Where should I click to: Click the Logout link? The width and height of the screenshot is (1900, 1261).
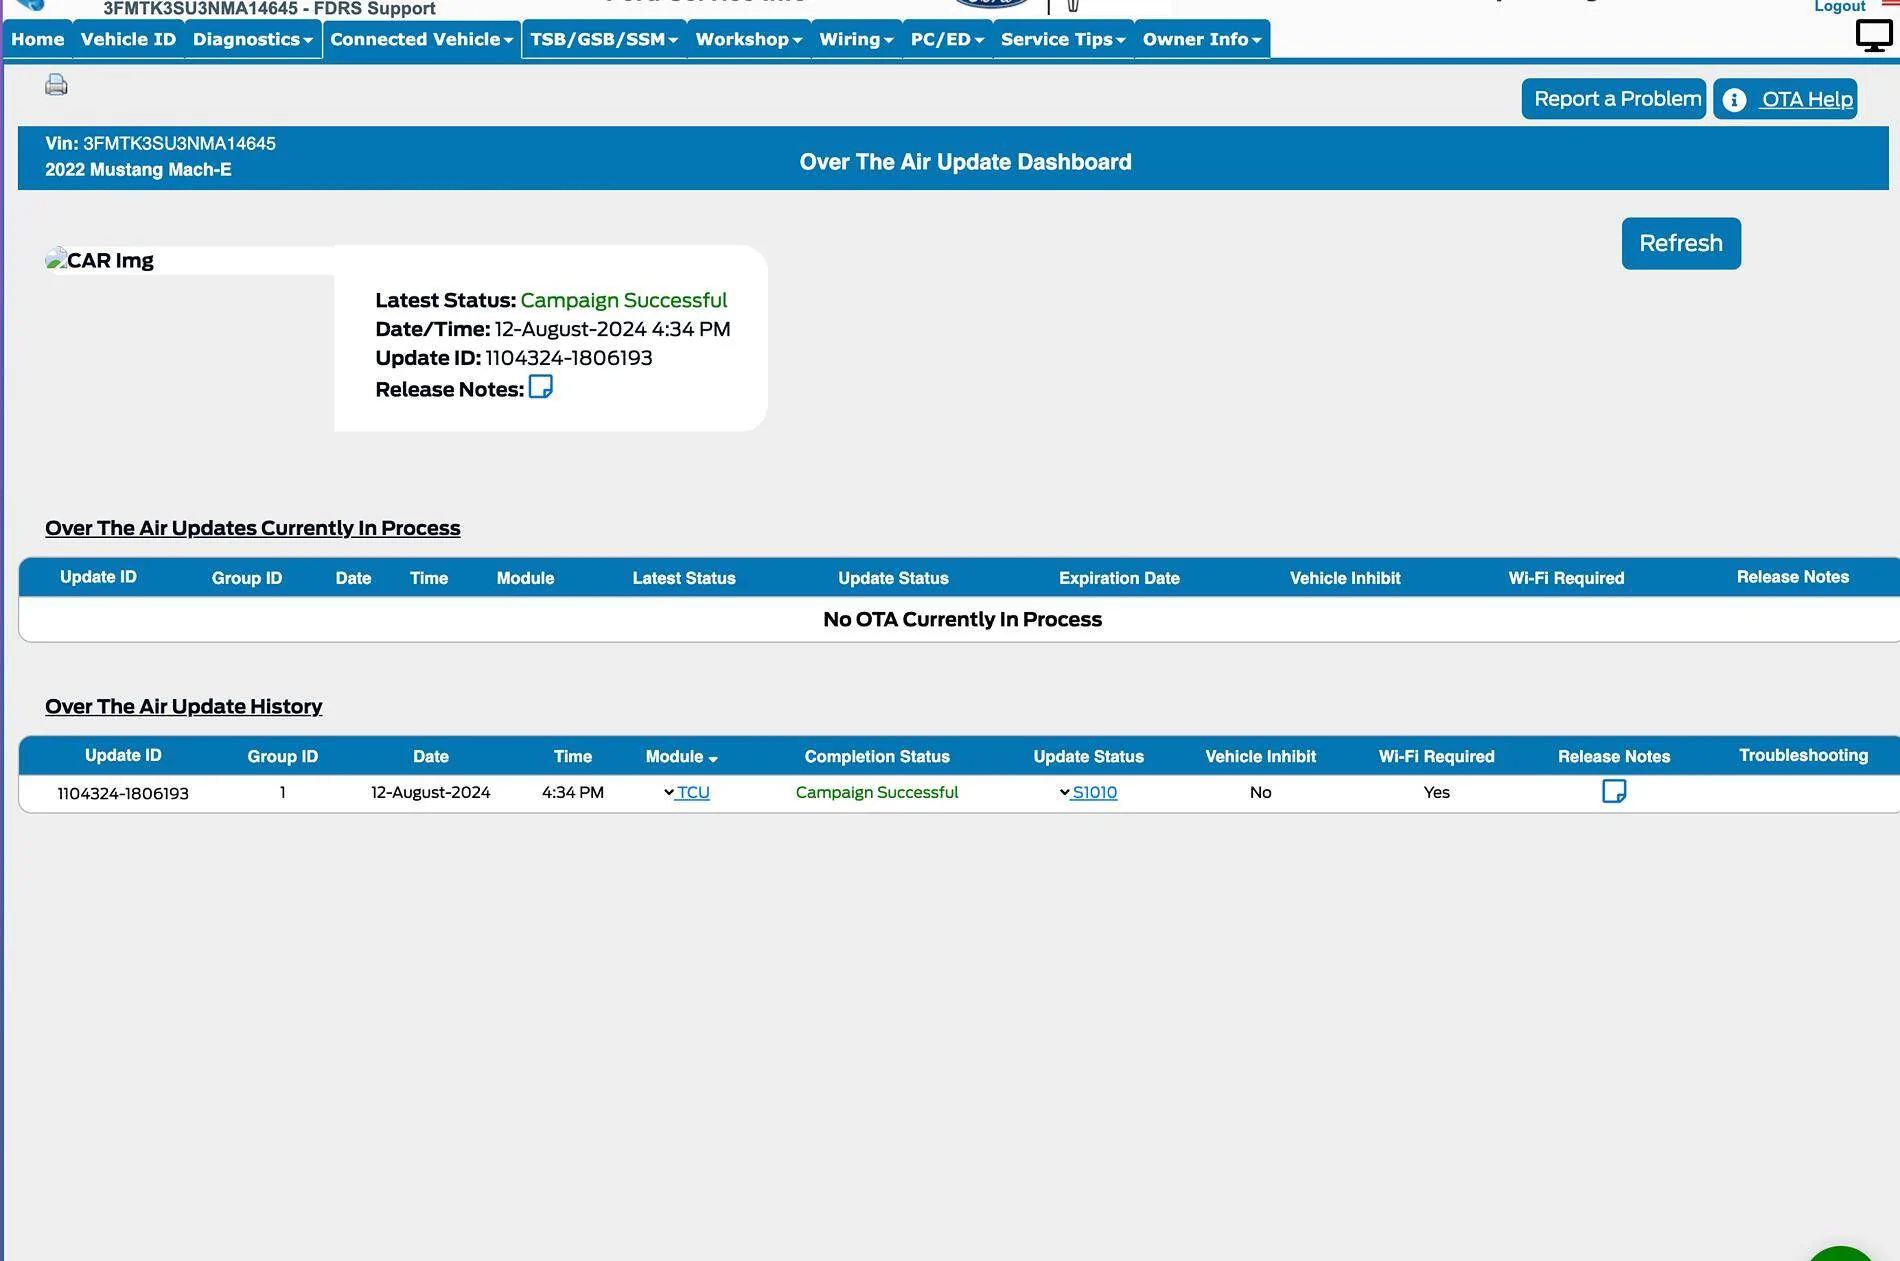click(x=1840, y=7)
